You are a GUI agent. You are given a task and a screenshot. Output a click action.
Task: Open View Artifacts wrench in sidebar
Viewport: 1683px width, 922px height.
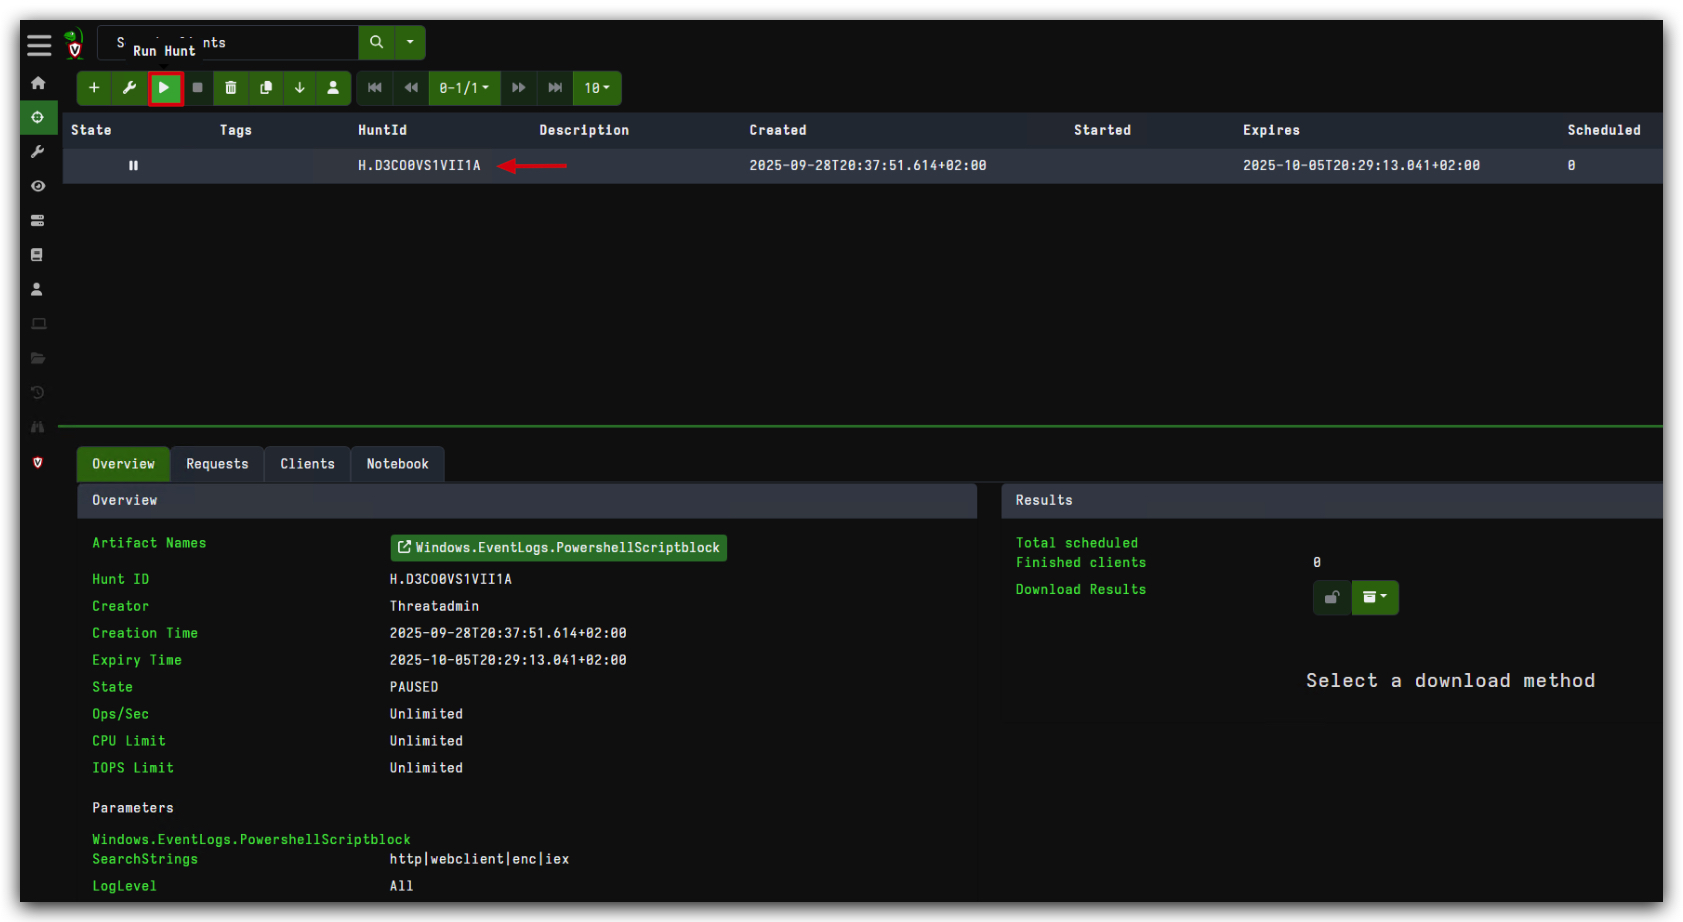coord(38,151)
